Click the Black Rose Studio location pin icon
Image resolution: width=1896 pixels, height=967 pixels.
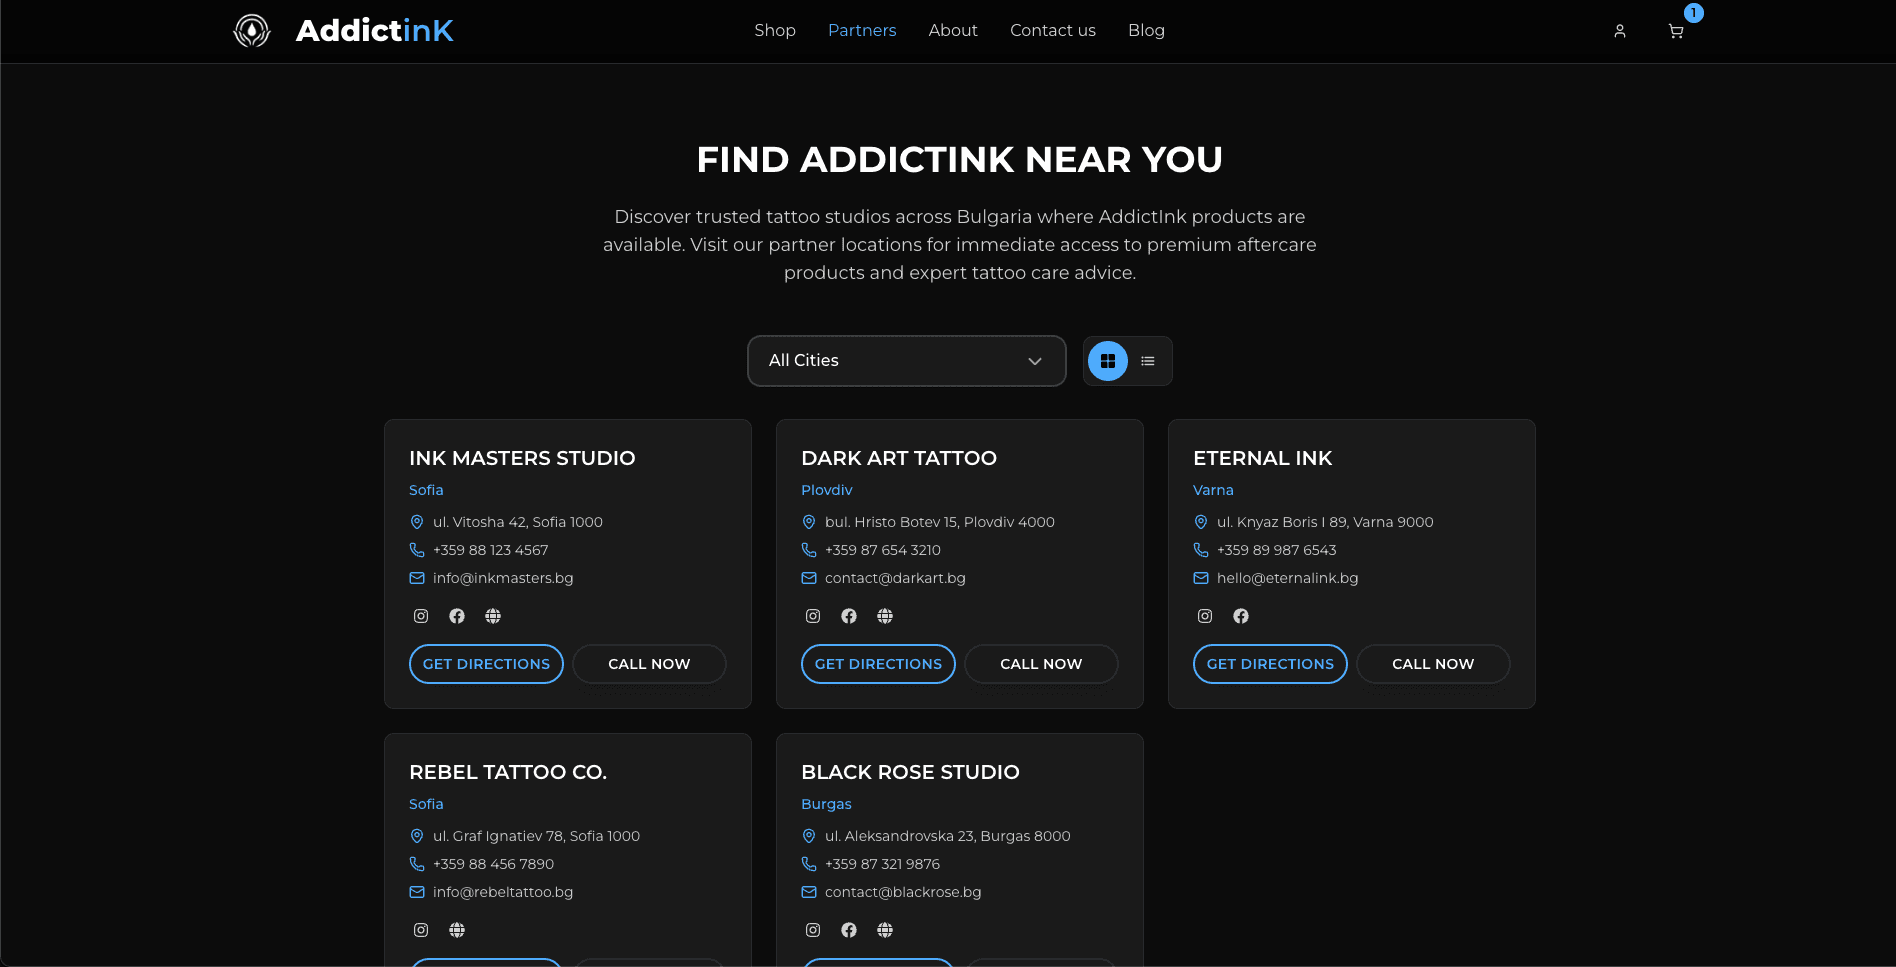pyautogui.click(x=809, y=836)
